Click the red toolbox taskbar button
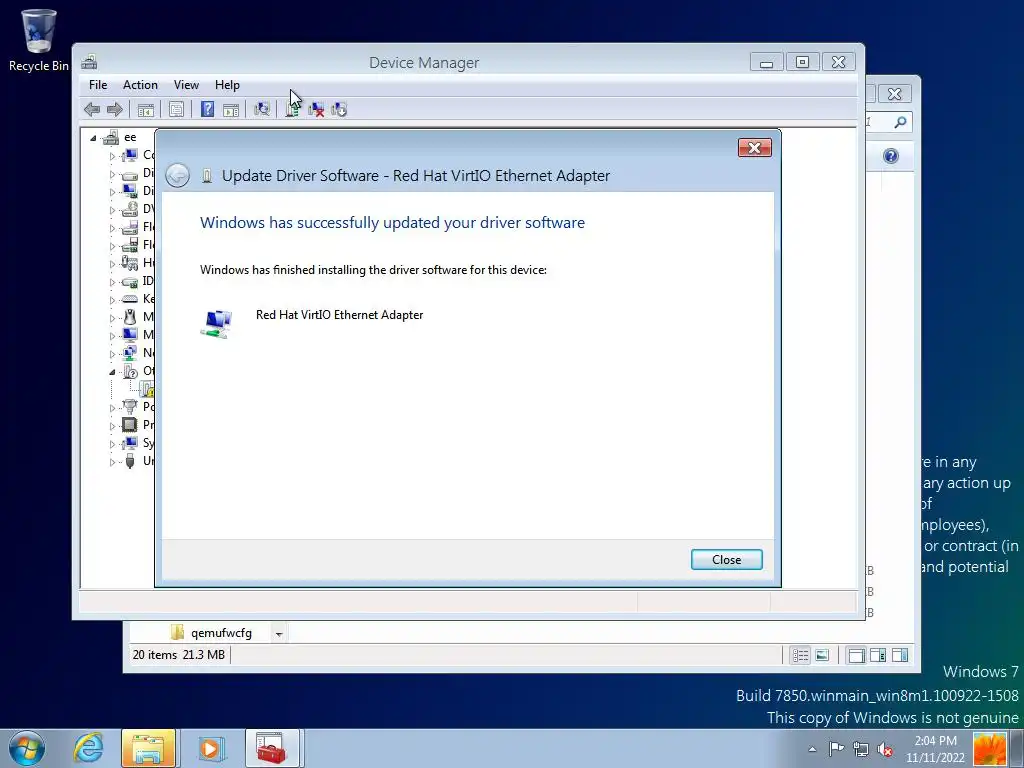Image resolution: width=1024 pixels, height=768 pixels. click(x=272, y=748)
